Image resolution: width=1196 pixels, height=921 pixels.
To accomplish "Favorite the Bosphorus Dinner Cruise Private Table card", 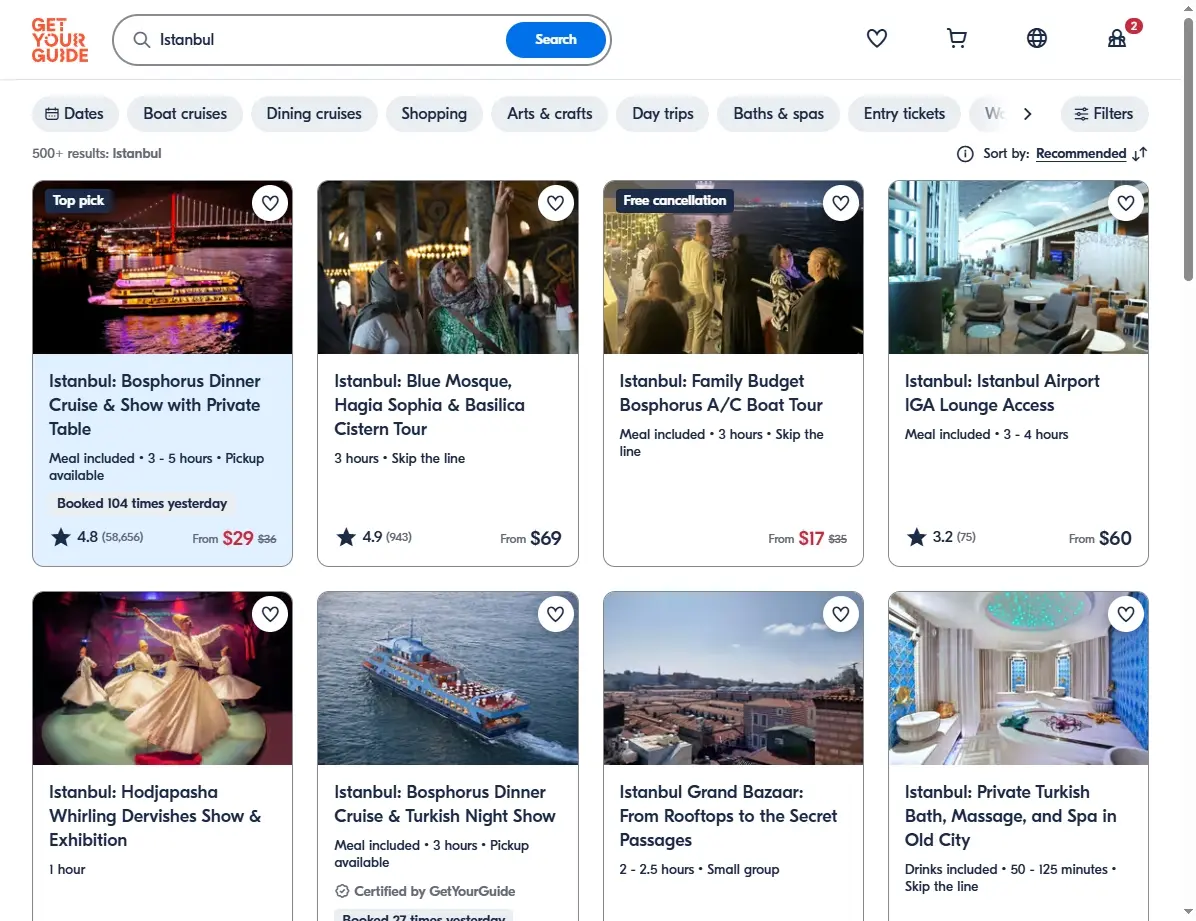I will (270, 203).
